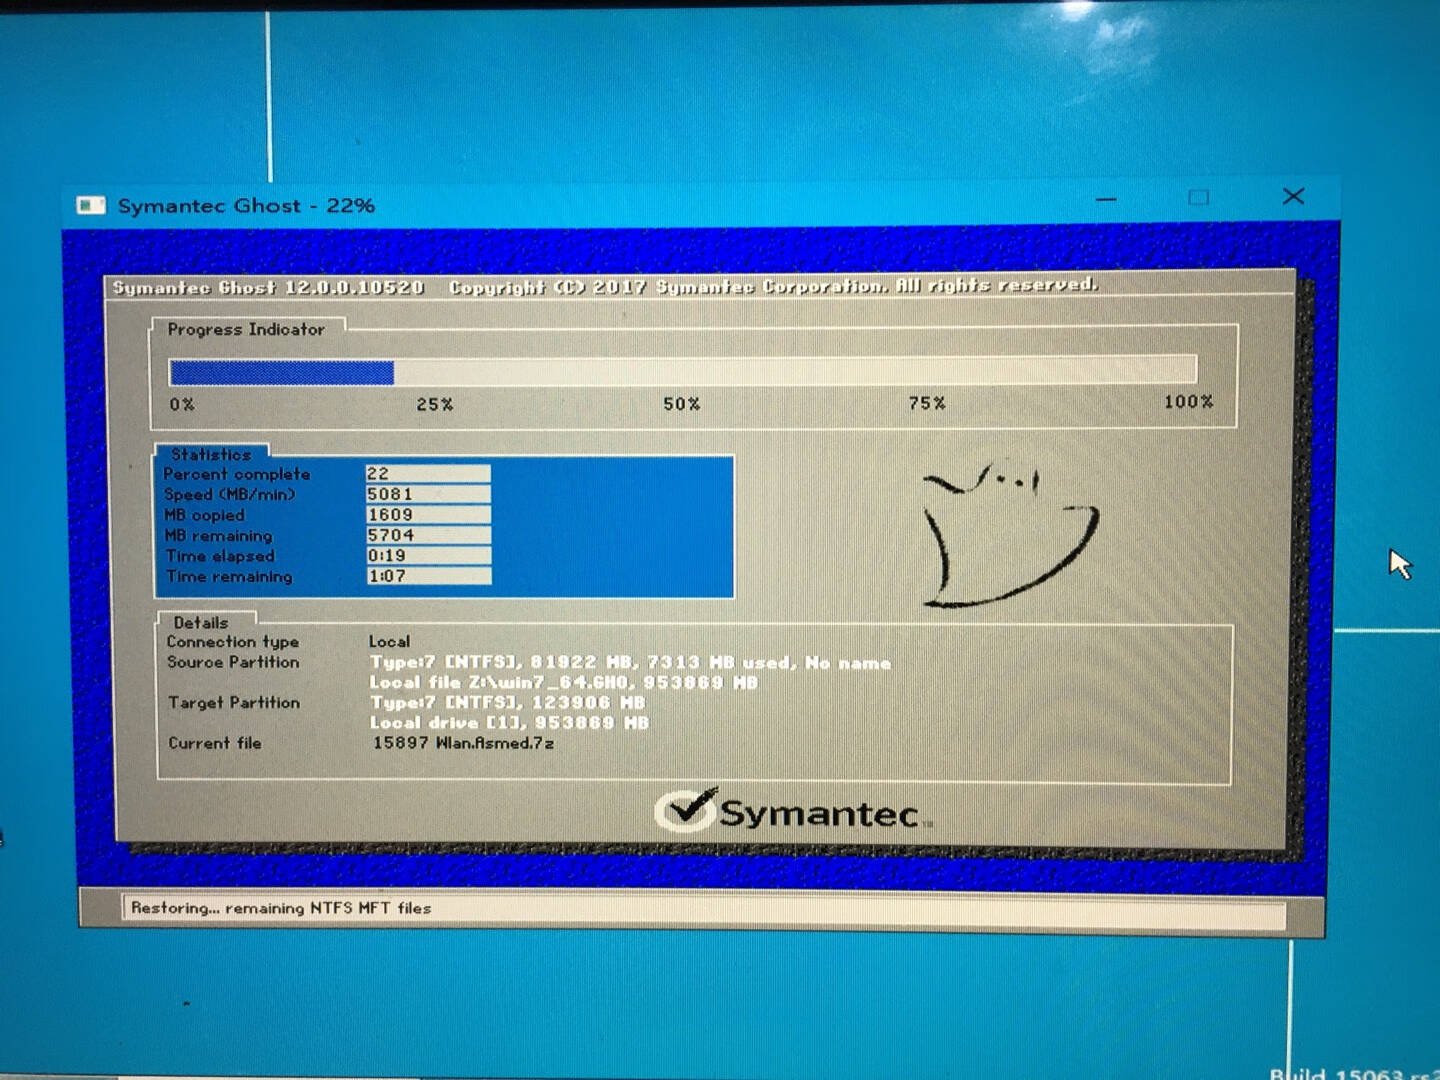Click the 'Time remaining' label
The image size is (1440, 1080).
(x=229, y=576)
